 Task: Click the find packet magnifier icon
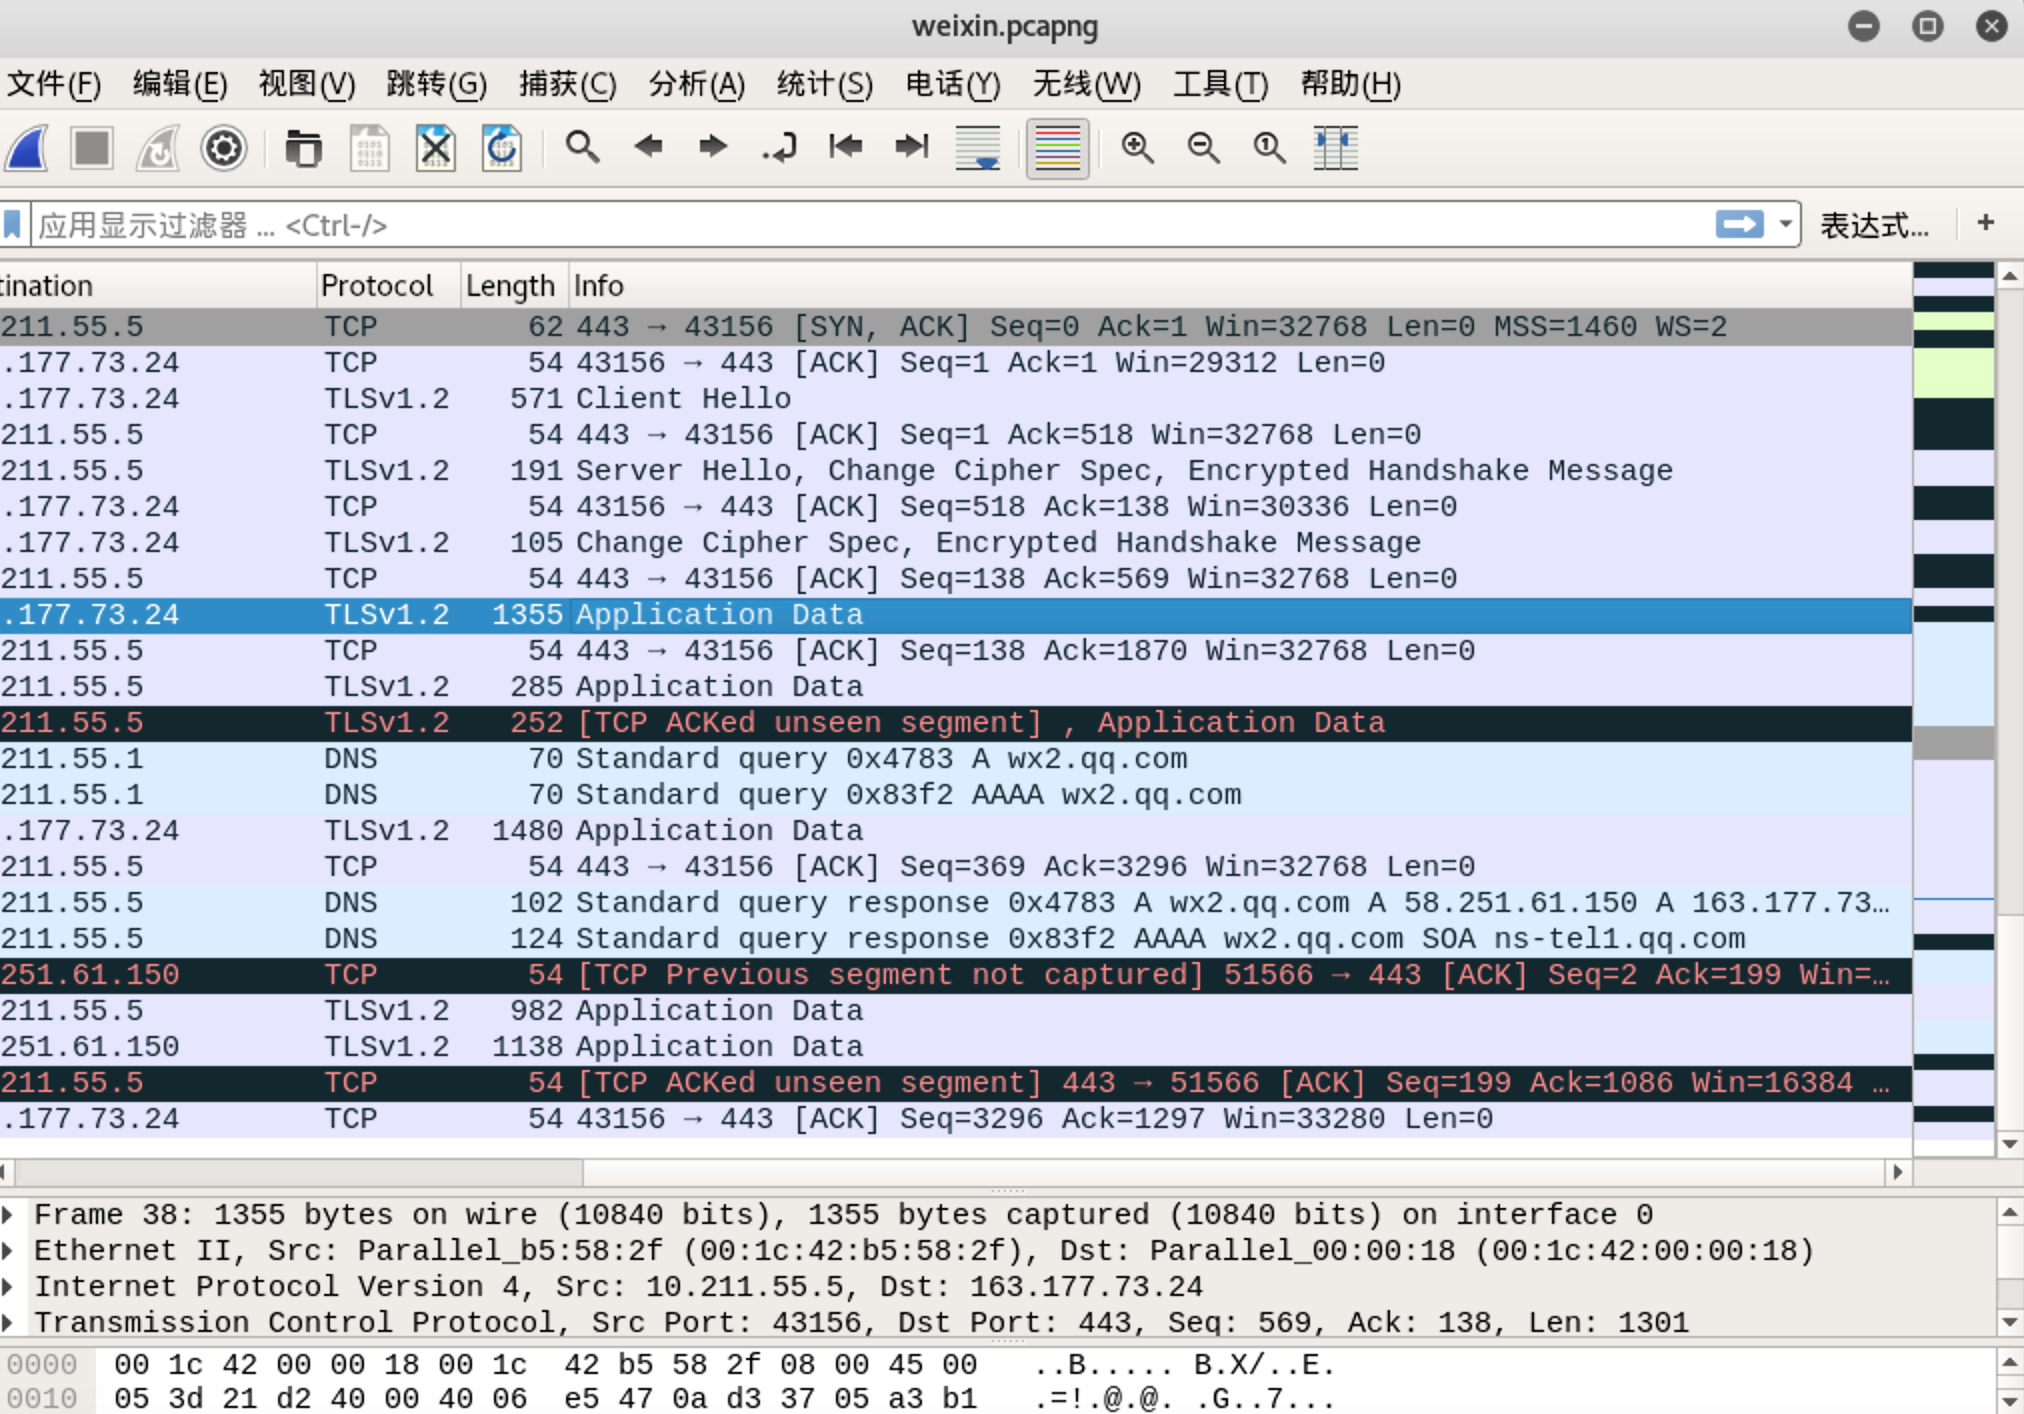point(582,148)
